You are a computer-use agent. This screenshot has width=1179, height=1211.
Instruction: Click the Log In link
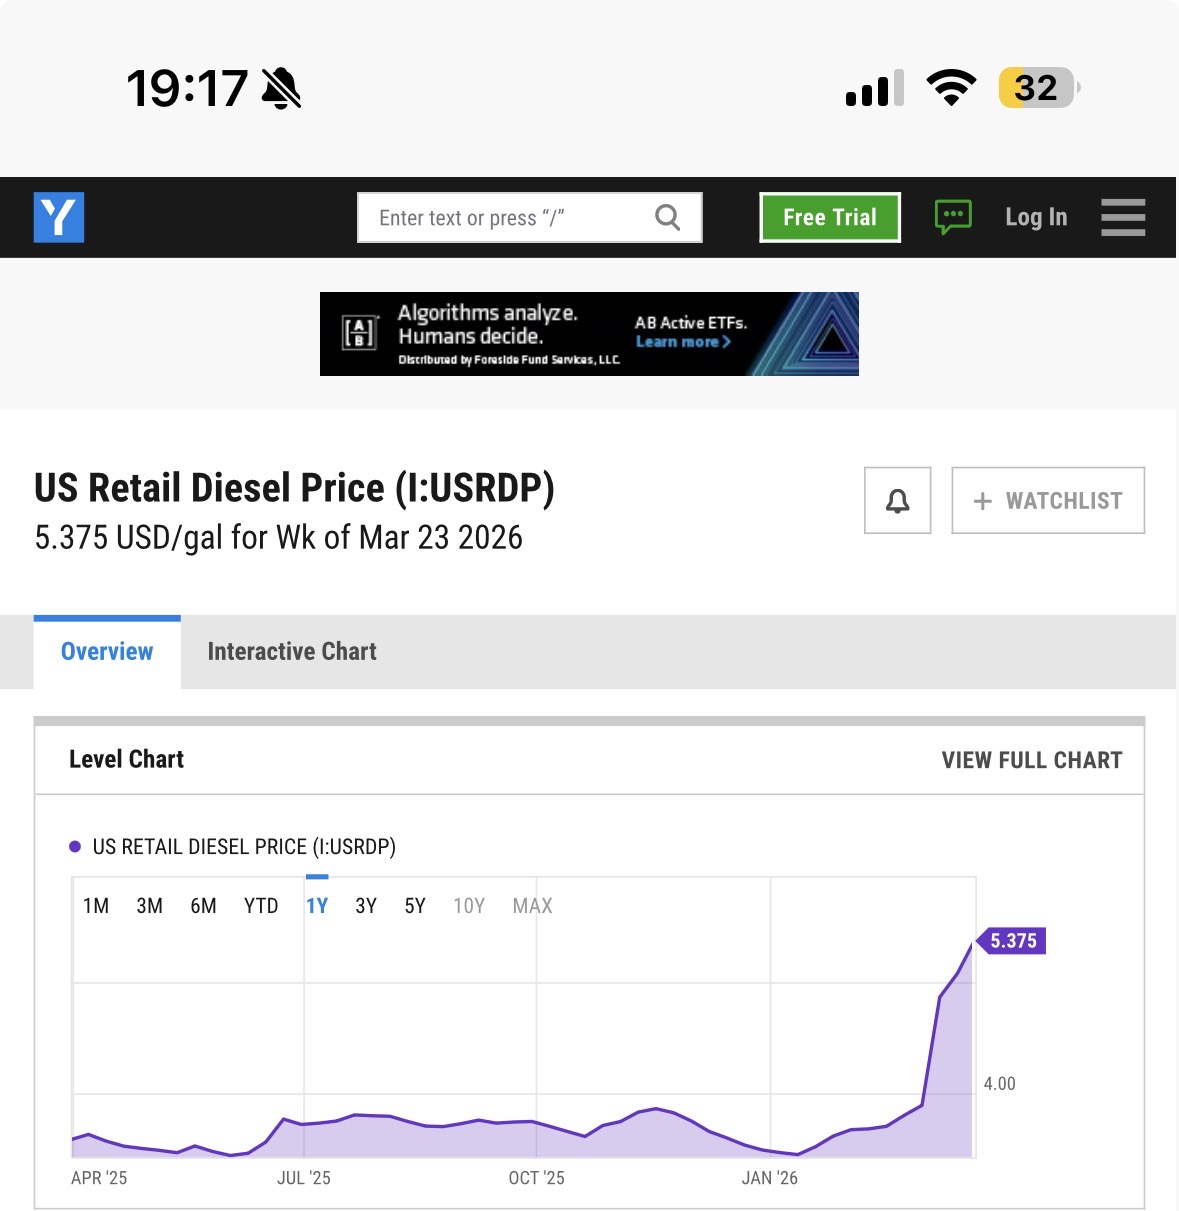pos(1036,217)
